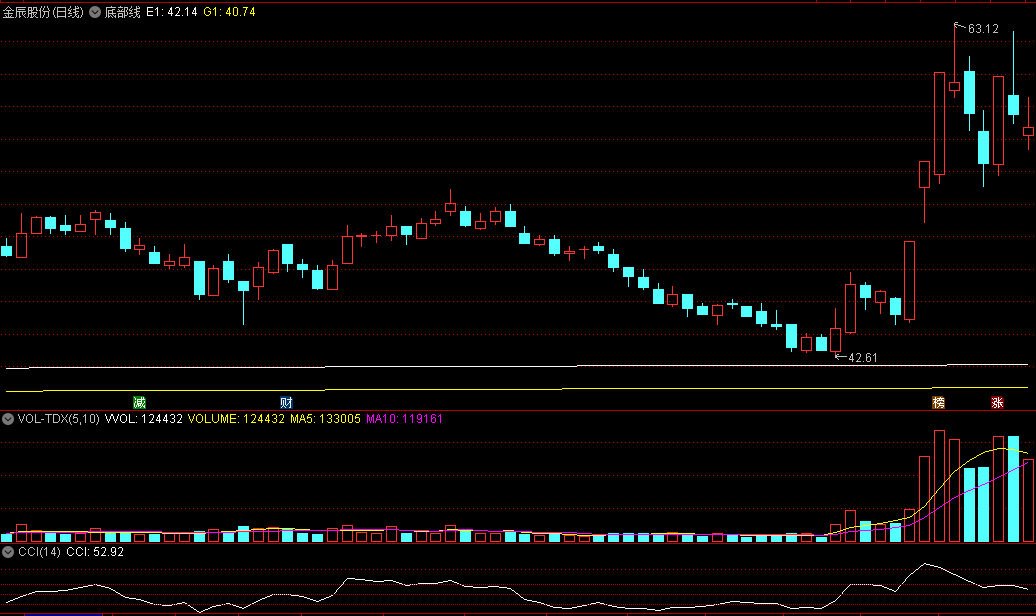Select the VOLUME: 124432 value

[236, 419]
